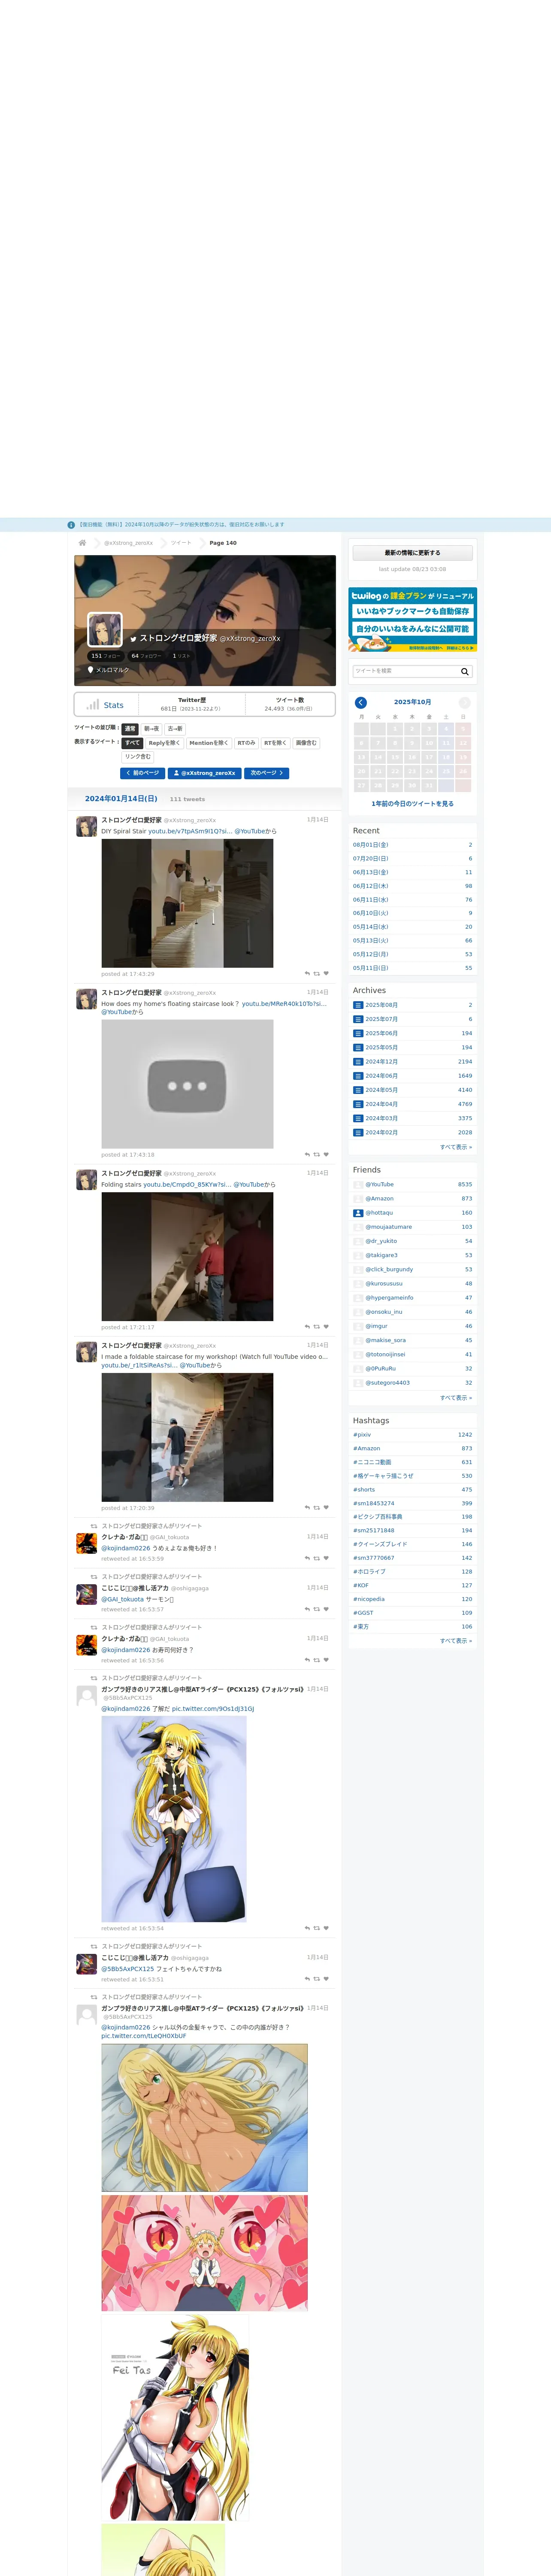Open the 64 フォロワー count
Screen dimensions: 551x2576
point(146,656)
